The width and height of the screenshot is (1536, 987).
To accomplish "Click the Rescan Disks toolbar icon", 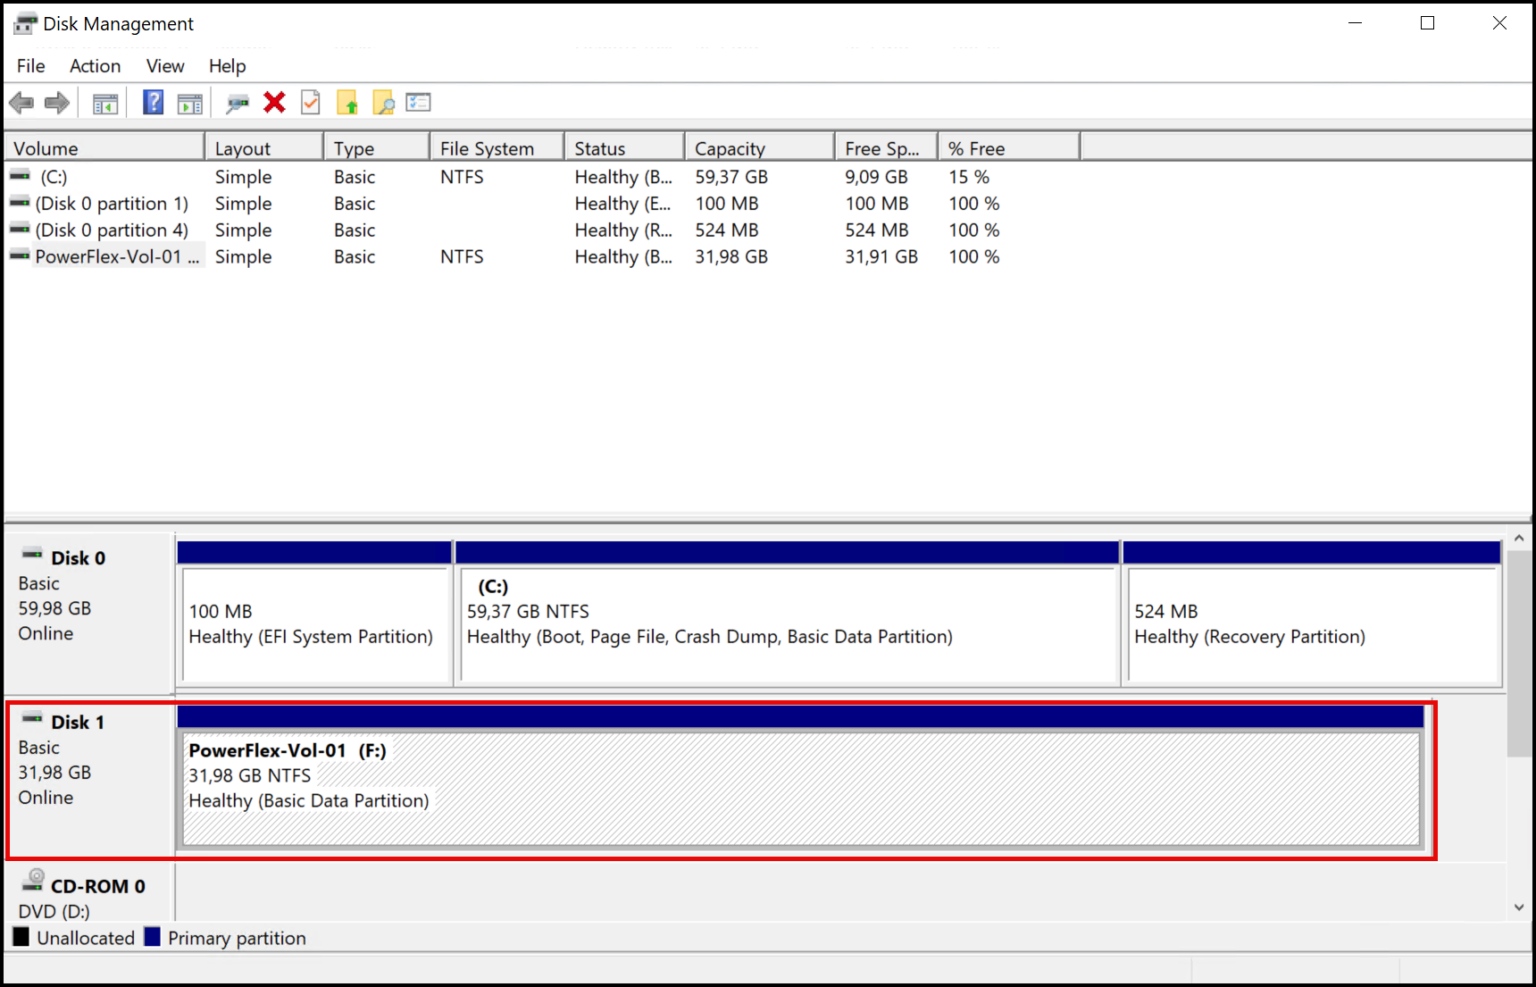I will click(237, 102).
